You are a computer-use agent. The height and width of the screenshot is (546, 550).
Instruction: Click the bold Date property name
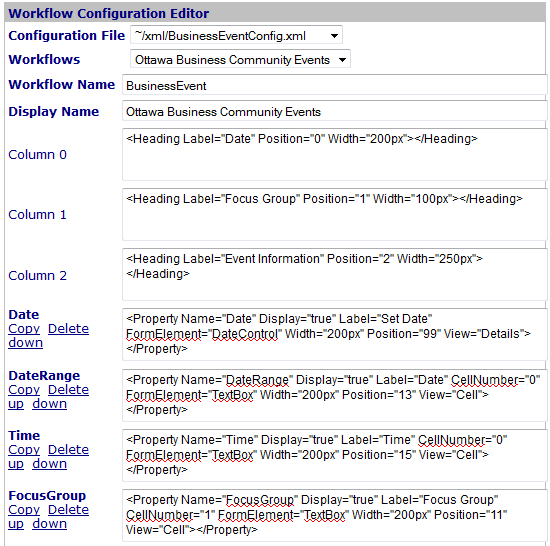coord(24,315)
